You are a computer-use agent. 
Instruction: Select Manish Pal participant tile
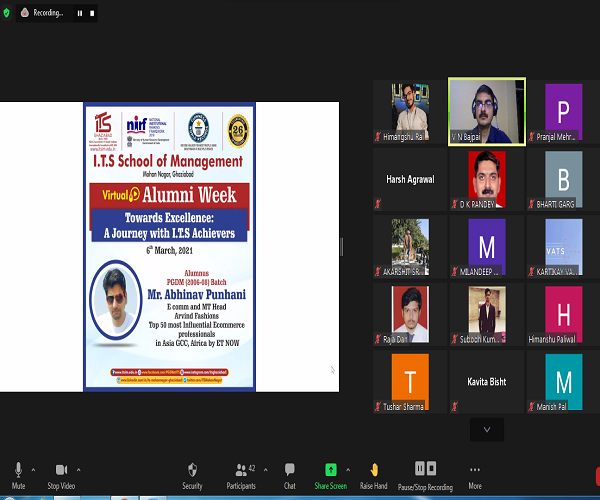click(x=563, y=381)
